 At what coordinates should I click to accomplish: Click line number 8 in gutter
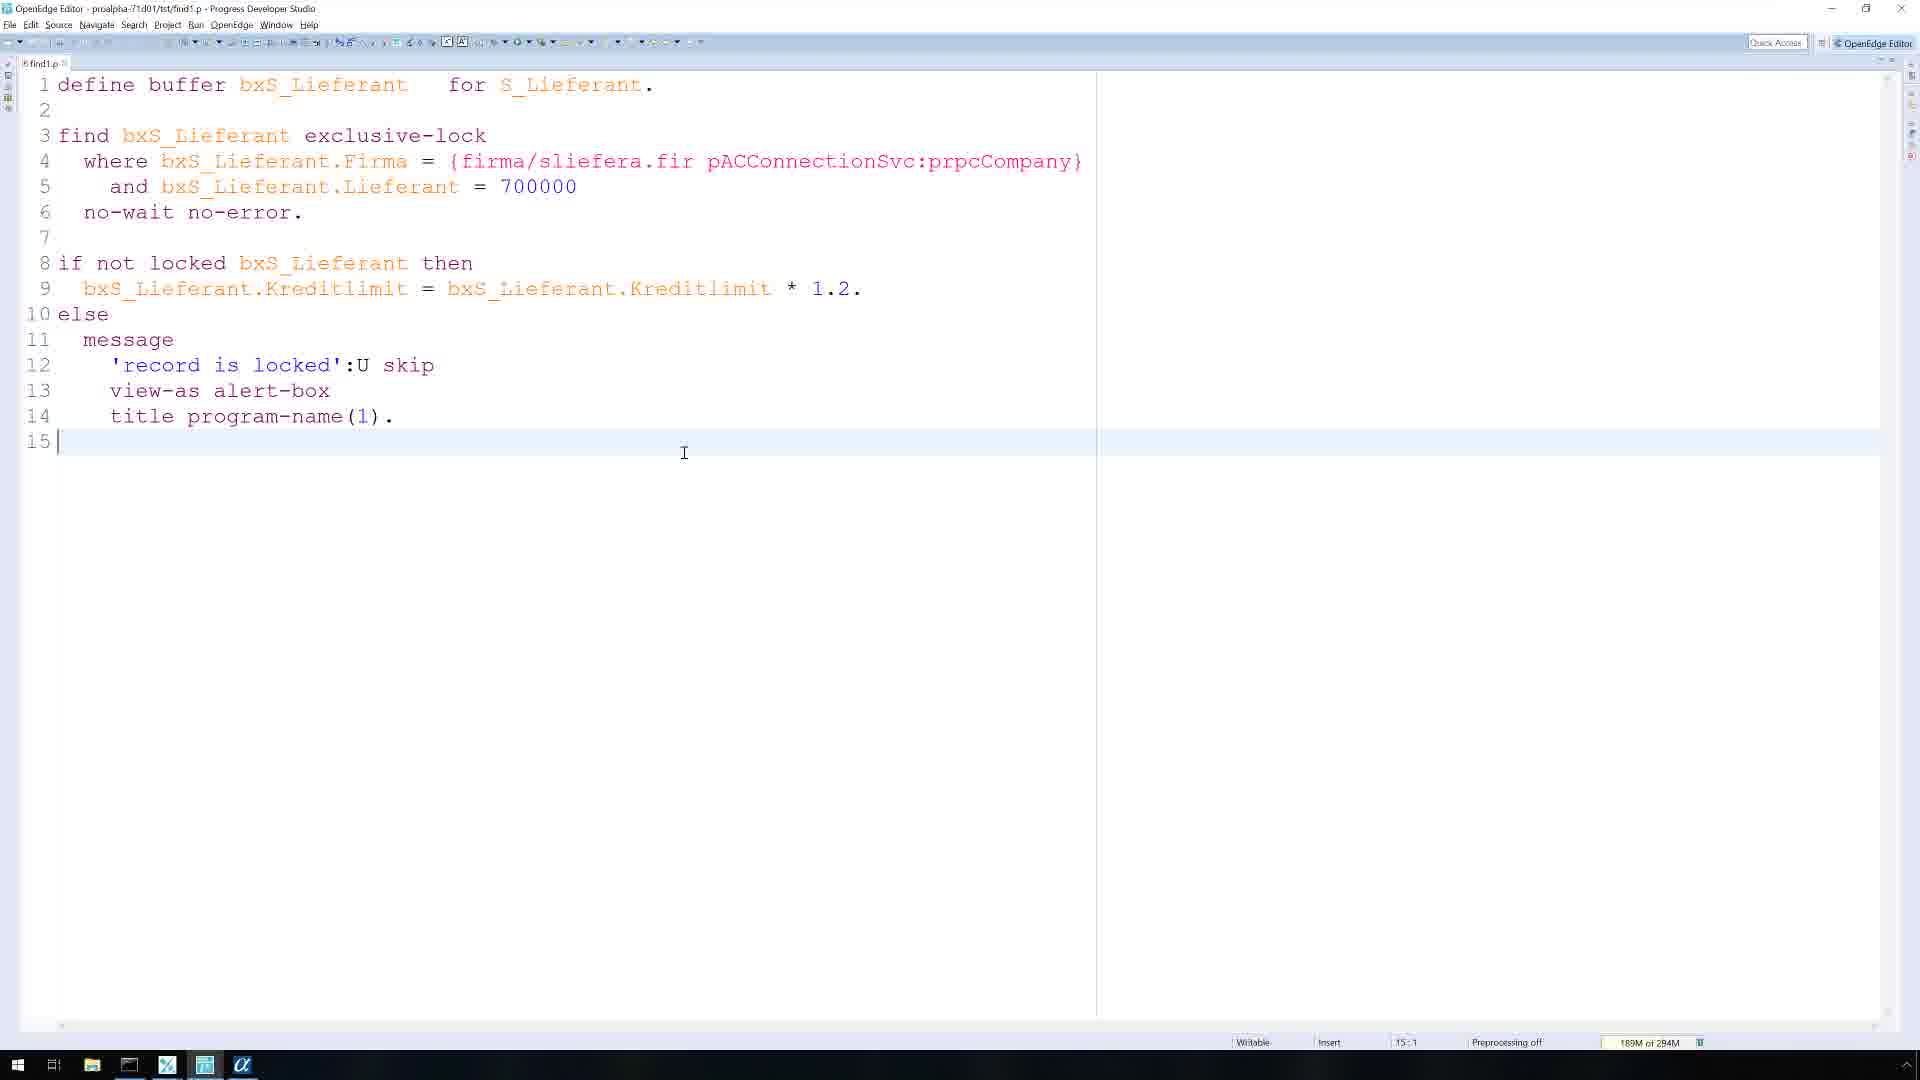click(44, 263)
